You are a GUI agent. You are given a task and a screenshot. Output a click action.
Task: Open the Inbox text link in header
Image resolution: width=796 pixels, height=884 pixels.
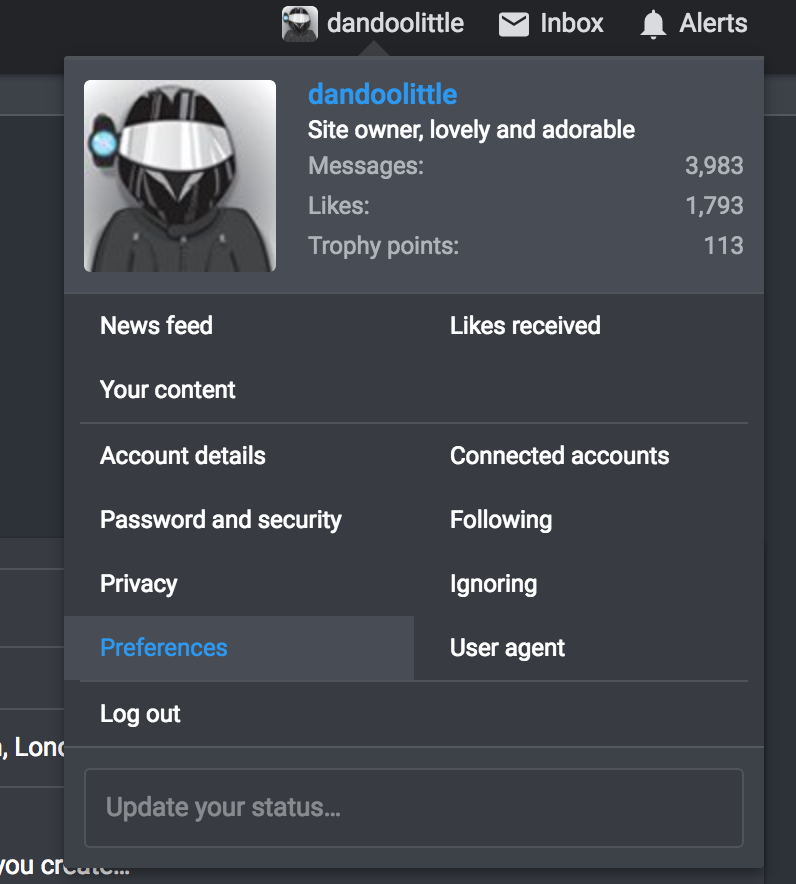[x=572, y=24]
